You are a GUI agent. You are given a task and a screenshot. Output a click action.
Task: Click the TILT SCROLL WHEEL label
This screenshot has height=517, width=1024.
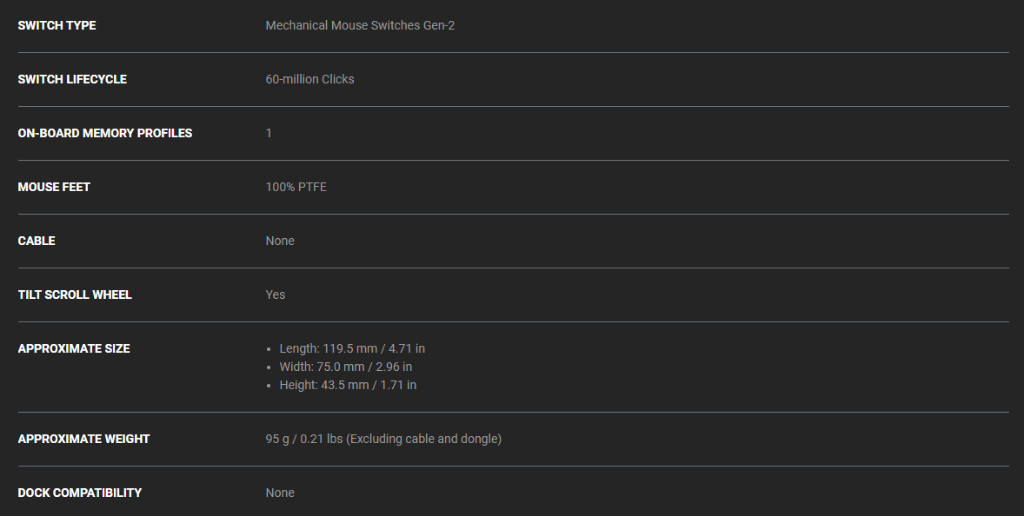75,295
